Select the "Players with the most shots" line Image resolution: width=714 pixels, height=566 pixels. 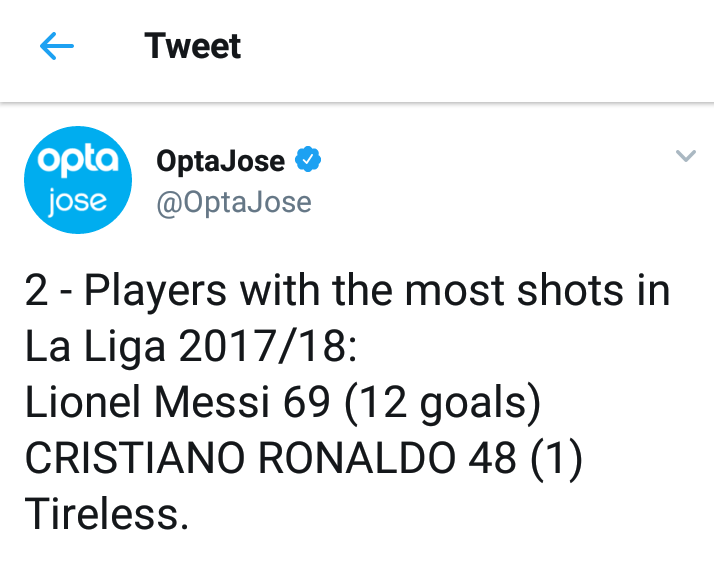tap(376, 291)
